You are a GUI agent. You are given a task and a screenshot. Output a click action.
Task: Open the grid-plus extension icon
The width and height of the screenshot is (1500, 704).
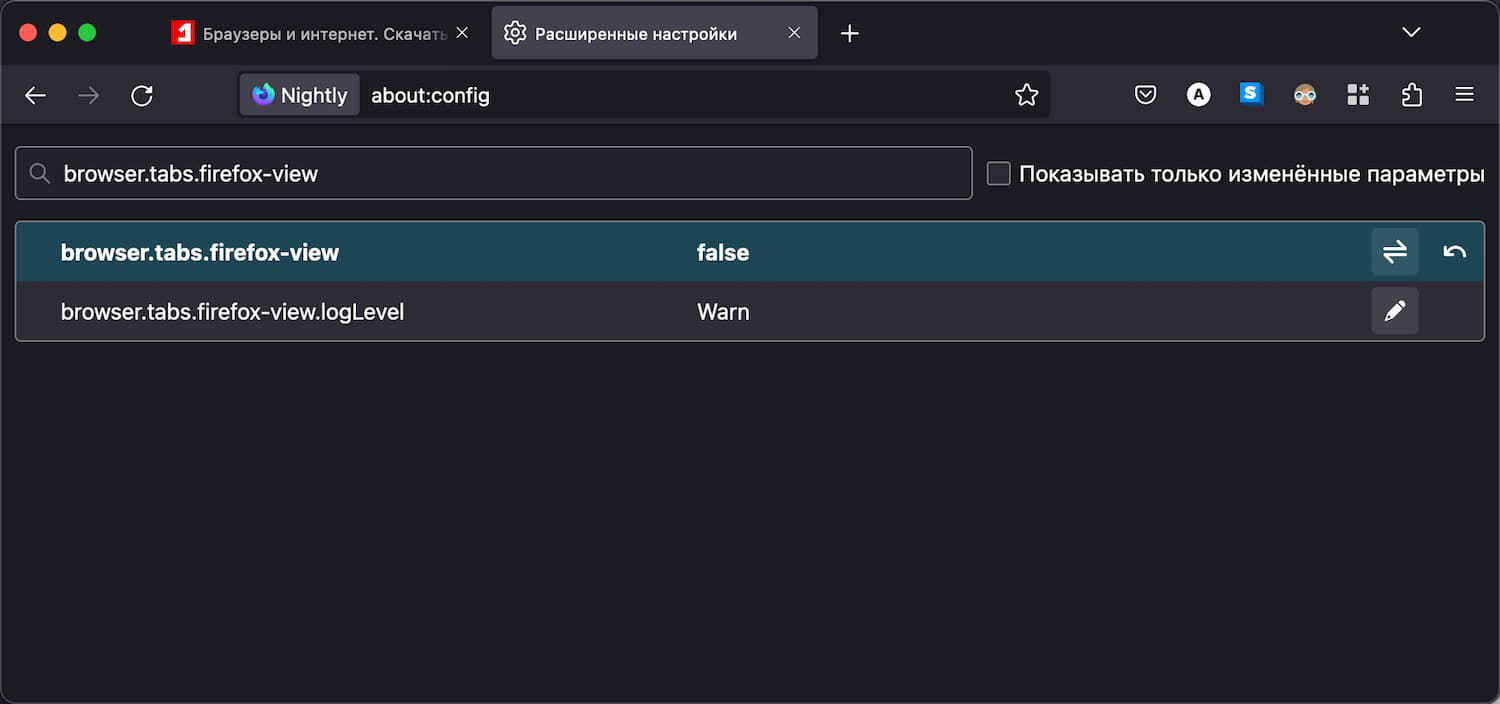tap(1358, 95)
